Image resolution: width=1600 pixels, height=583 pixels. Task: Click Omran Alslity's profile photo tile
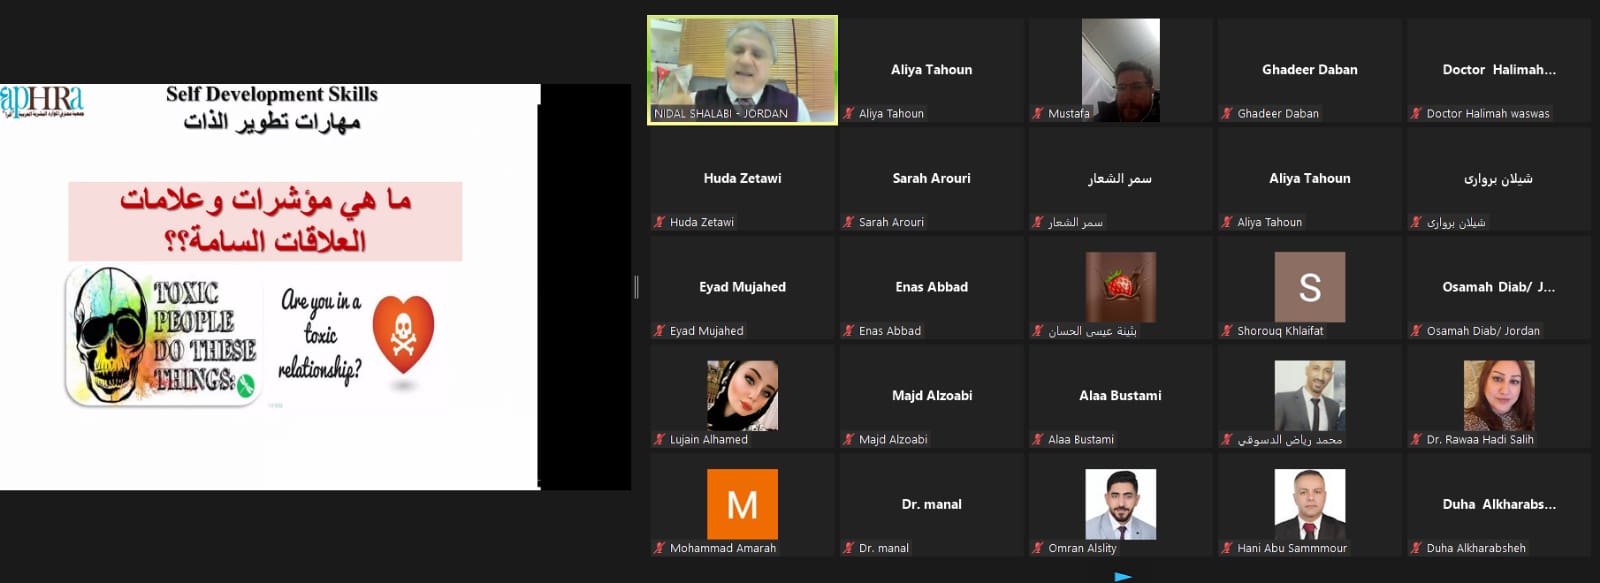coord(1120,504)
